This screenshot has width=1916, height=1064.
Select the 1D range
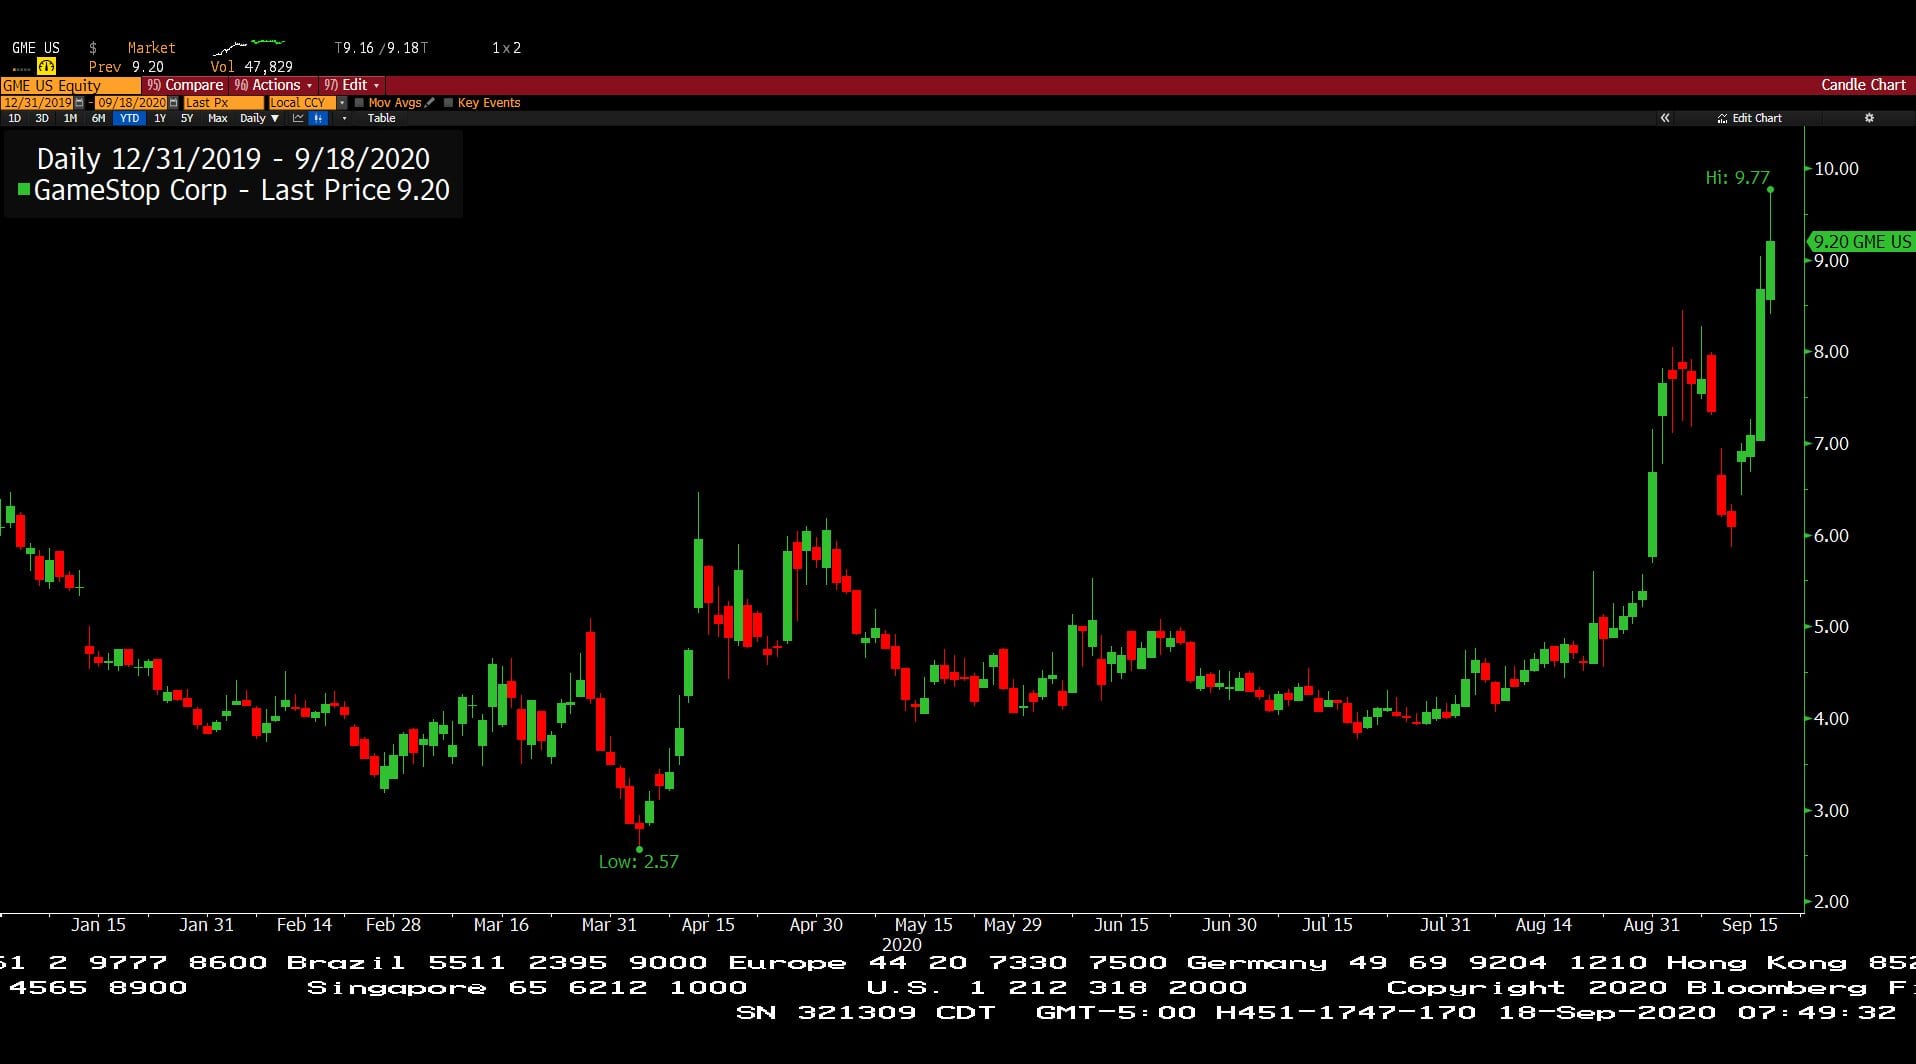[x=14, y=118]
